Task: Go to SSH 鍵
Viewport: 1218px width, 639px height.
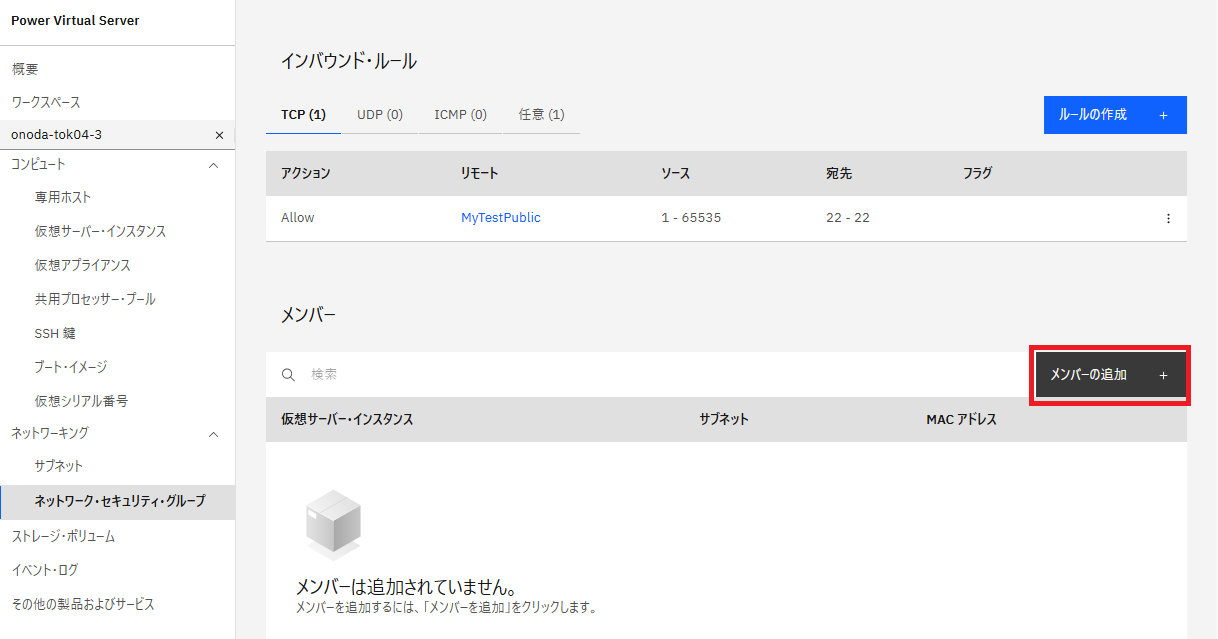Action: [55, 333]
